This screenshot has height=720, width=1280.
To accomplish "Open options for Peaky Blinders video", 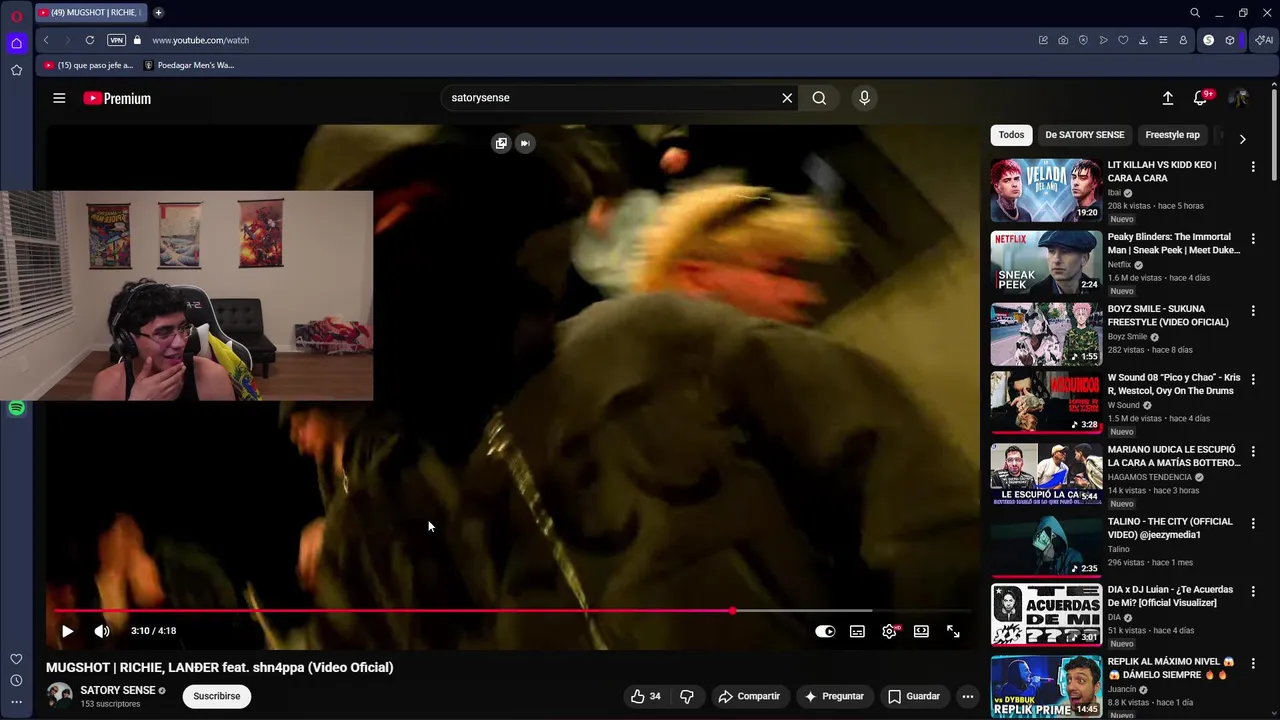I will 1253,239.
